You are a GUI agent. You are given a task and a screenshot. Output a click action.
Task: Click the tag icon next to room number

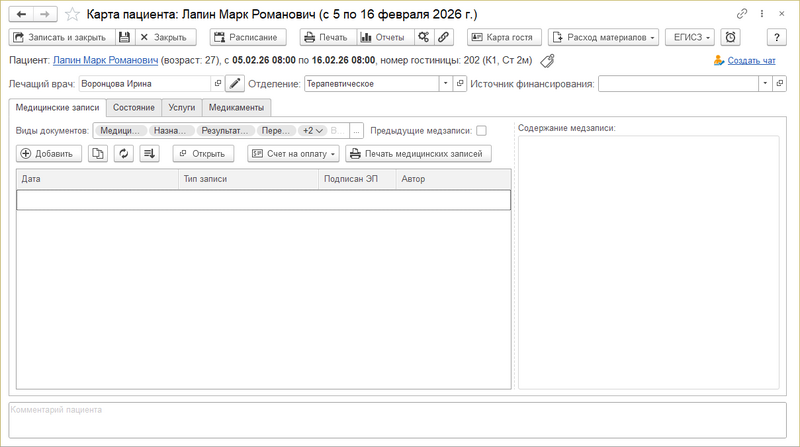tap(547, 61)
